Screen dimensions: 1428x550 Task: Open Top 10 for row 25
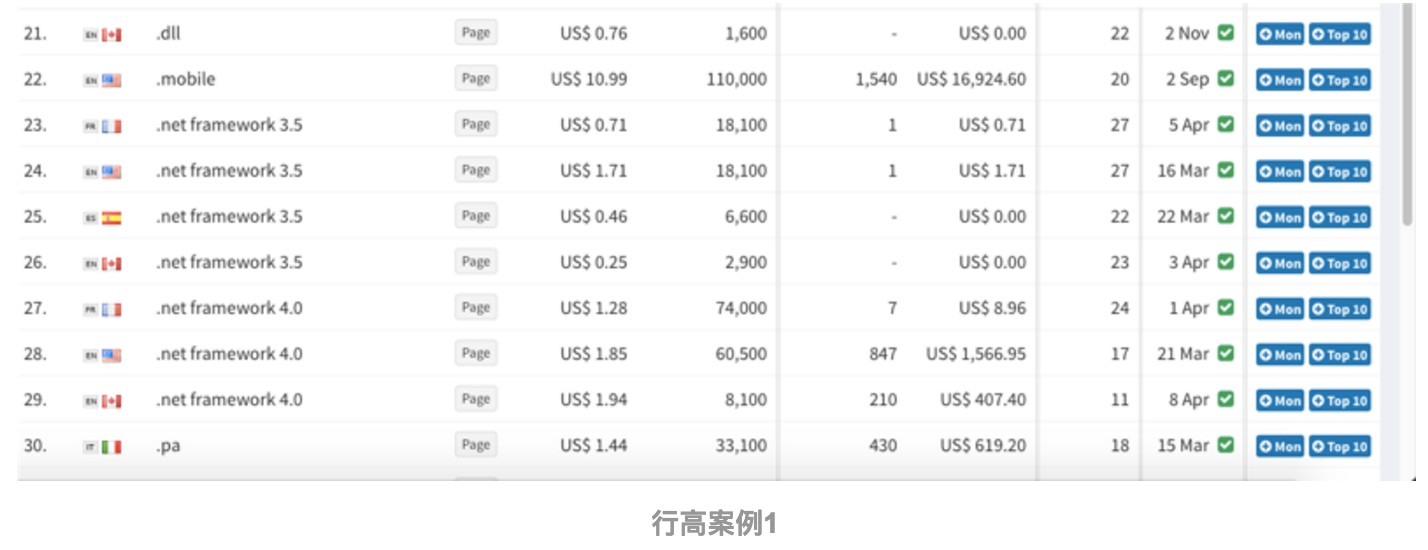point(1339,217)
